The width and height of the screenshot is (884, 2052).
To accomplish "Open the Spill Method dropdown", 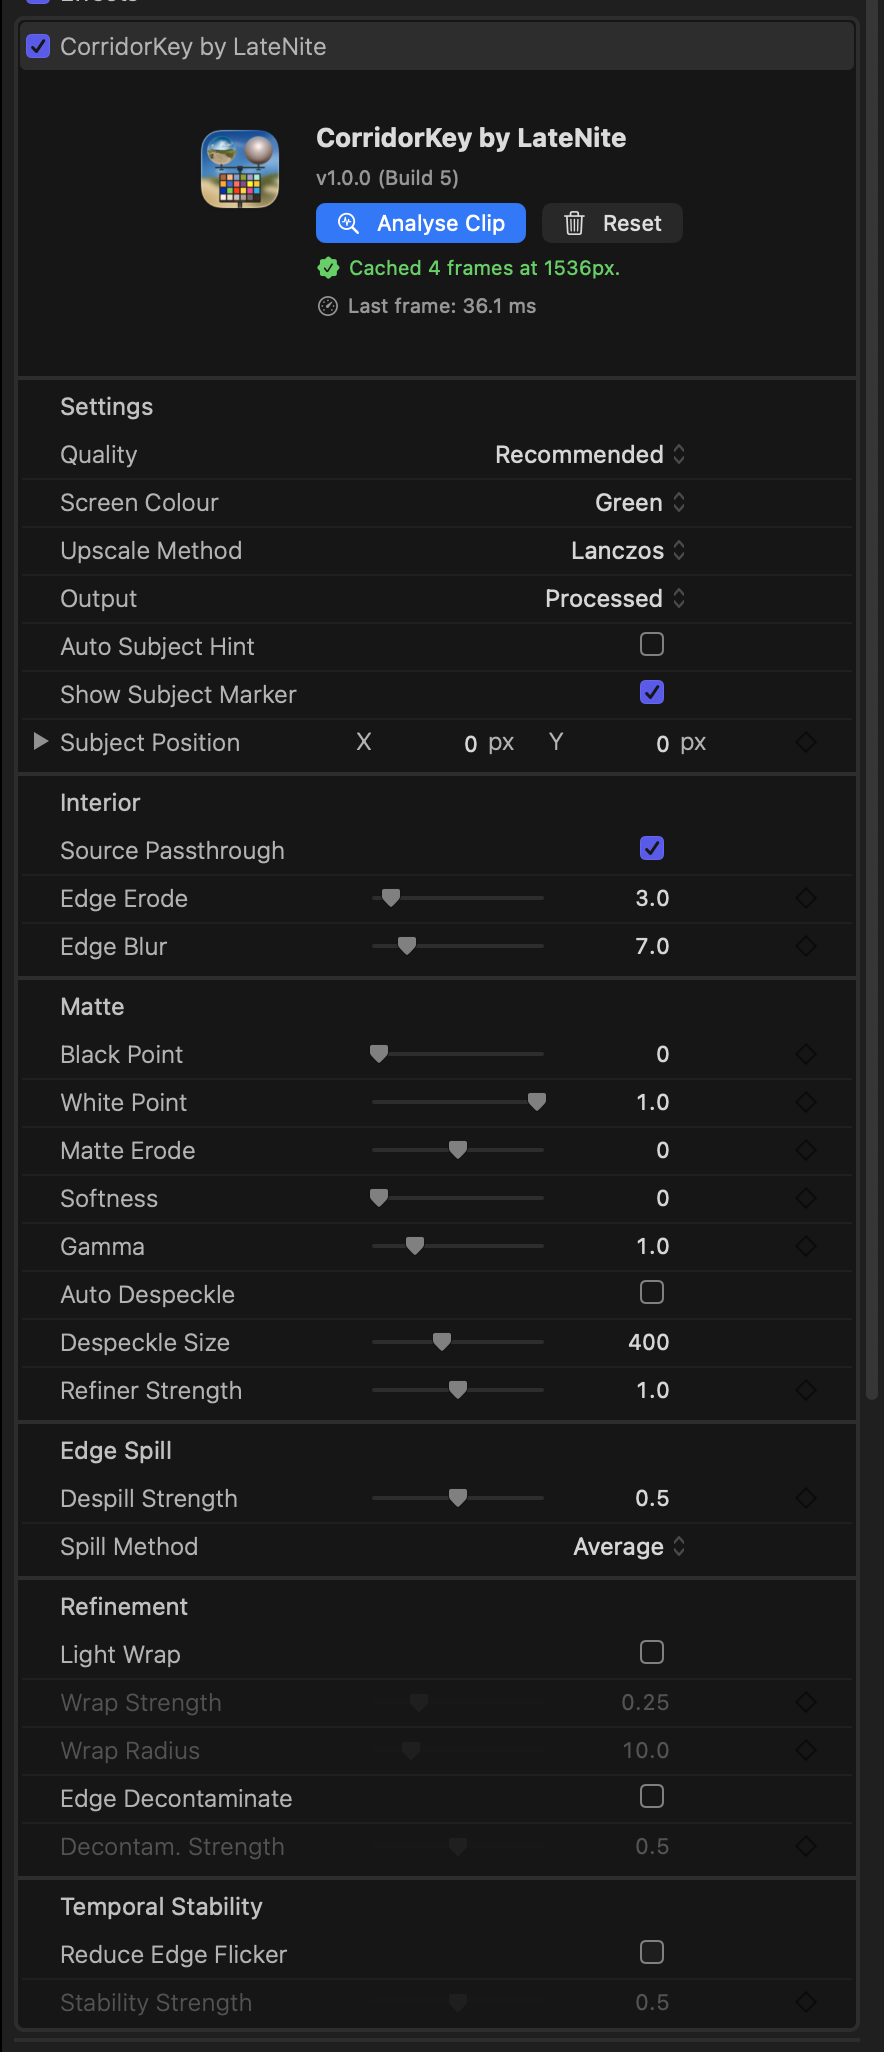I will (629, 1547).
